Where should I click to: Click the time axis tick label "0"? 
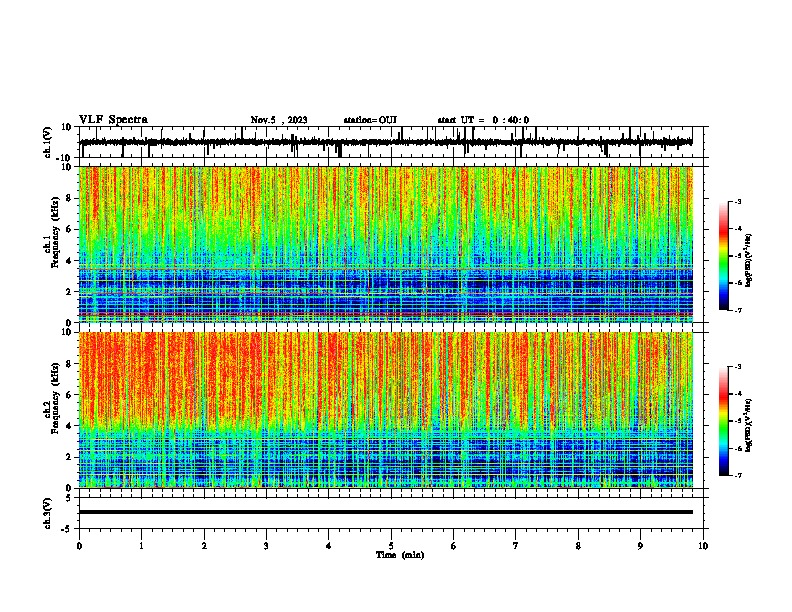point(79,546)
